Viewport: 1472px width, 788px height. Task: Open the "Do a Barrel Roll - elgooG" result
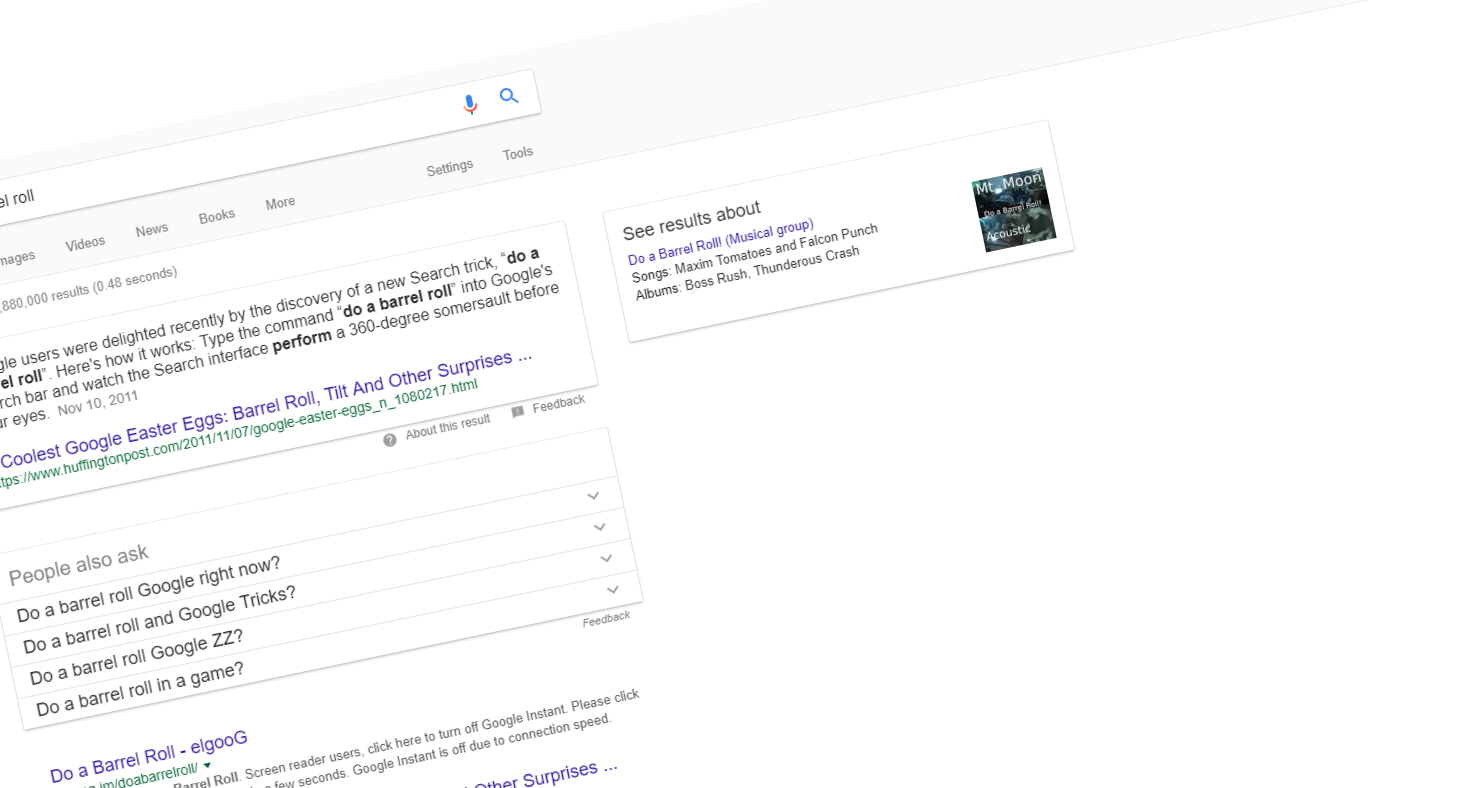[x=149, y=757]
